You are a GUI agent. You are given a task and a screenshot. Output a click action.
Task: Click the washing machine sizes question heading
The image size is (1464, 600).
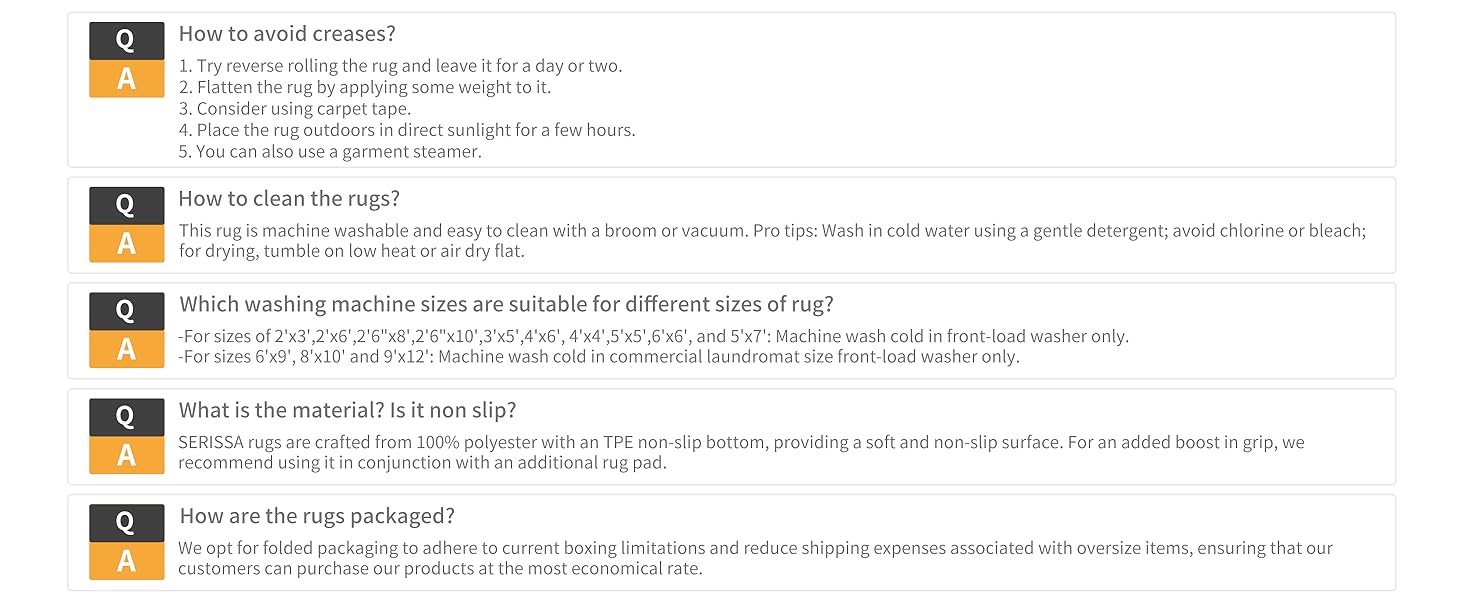pyautogui.click(x=506, y=304)
